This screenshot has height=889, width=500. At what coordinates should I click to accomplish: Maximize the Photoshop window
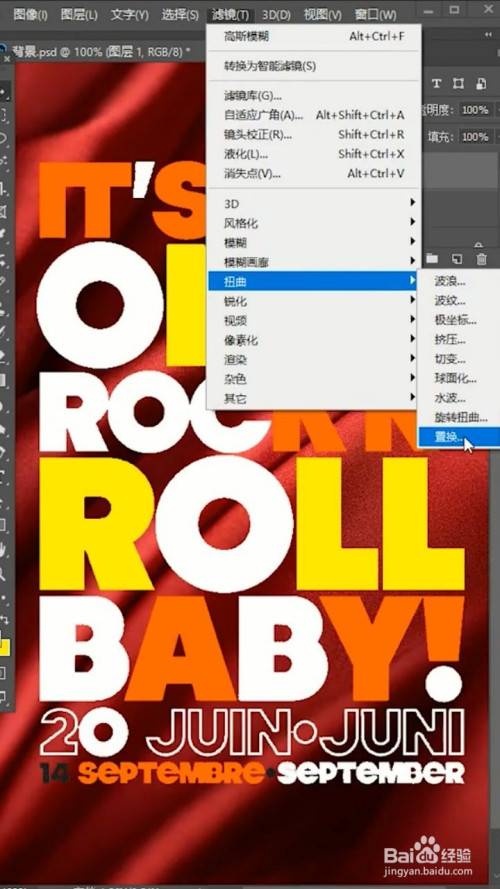pyautogui.click(x=454, y=9)
